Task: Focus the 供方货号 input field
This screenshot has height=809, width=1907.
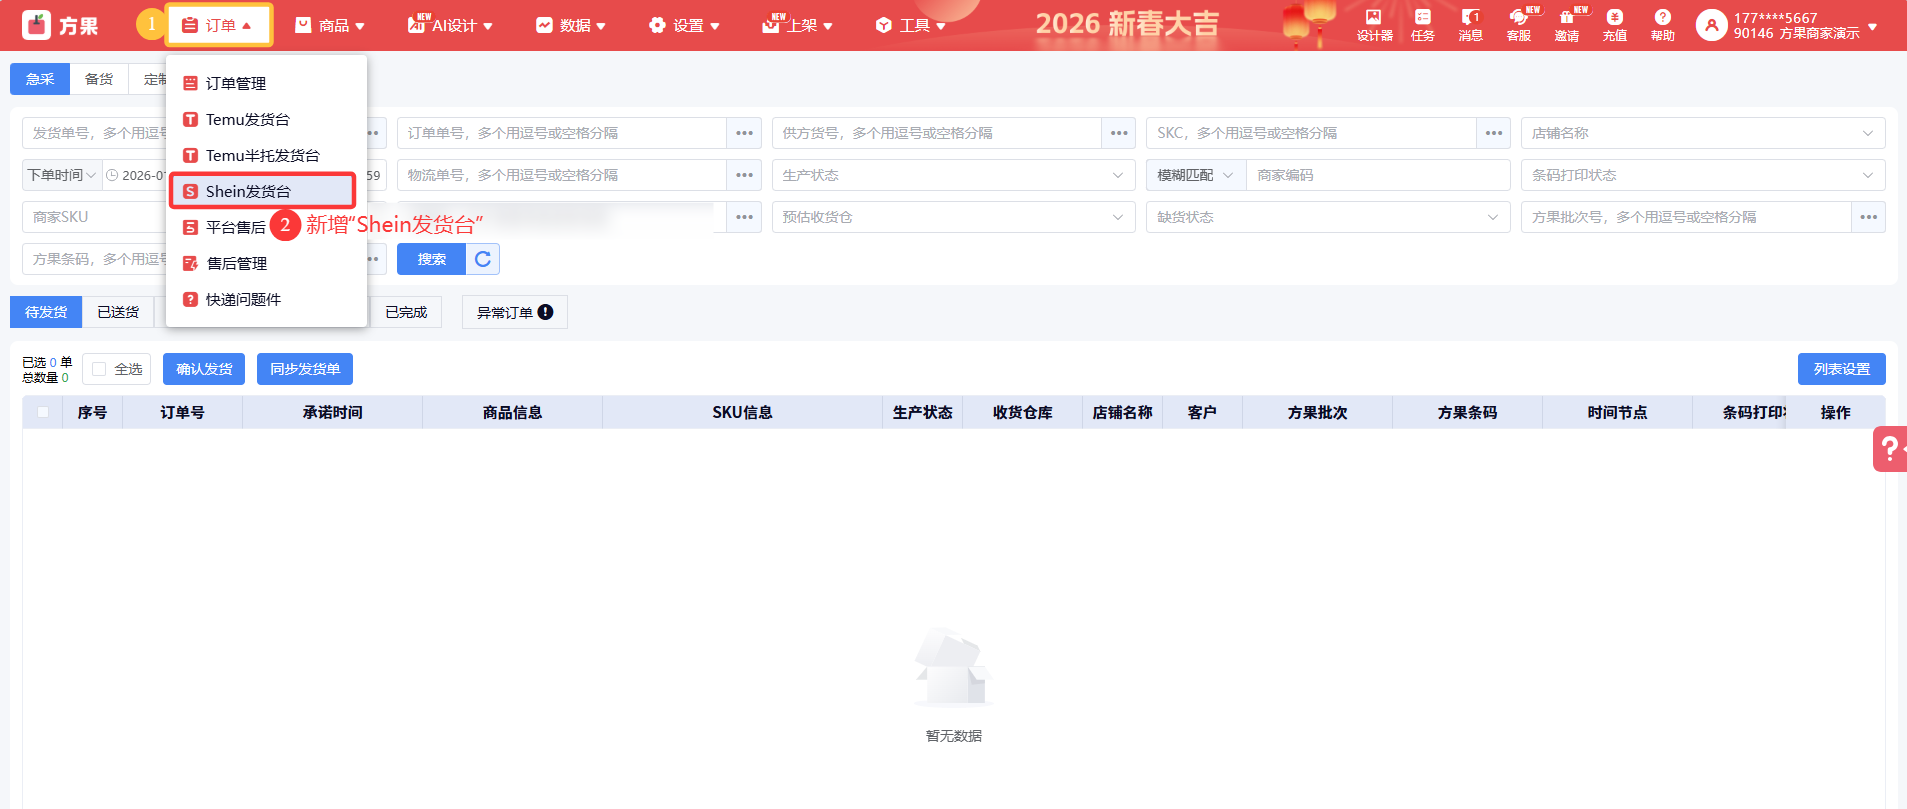Action: tap(937, 133)
